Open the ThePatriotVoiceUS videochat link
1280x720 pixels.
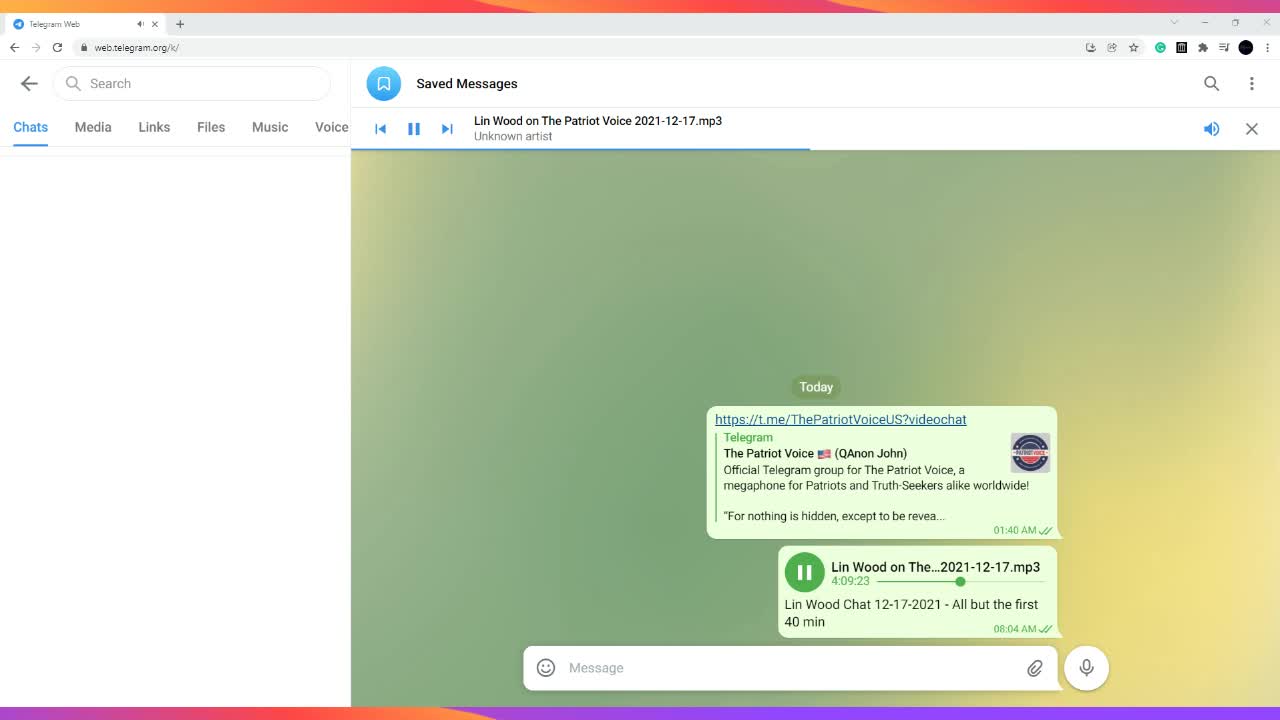[841, 419]
